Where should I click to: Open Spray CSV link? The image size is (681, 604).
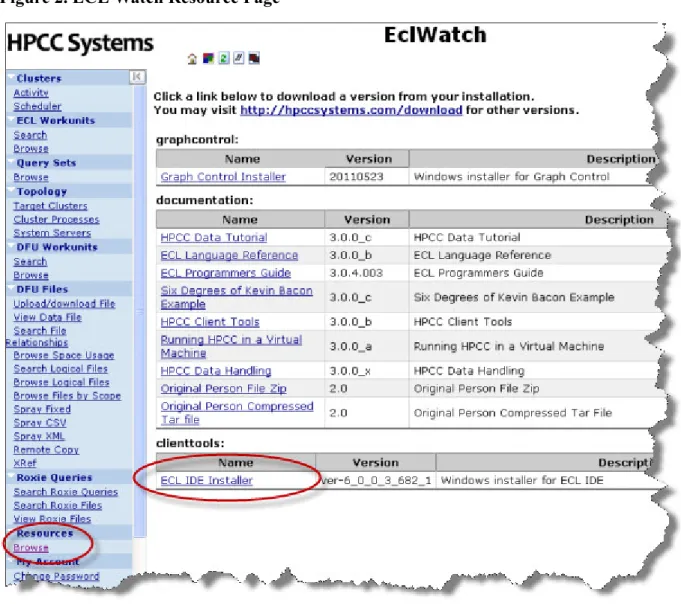[40, 422]
